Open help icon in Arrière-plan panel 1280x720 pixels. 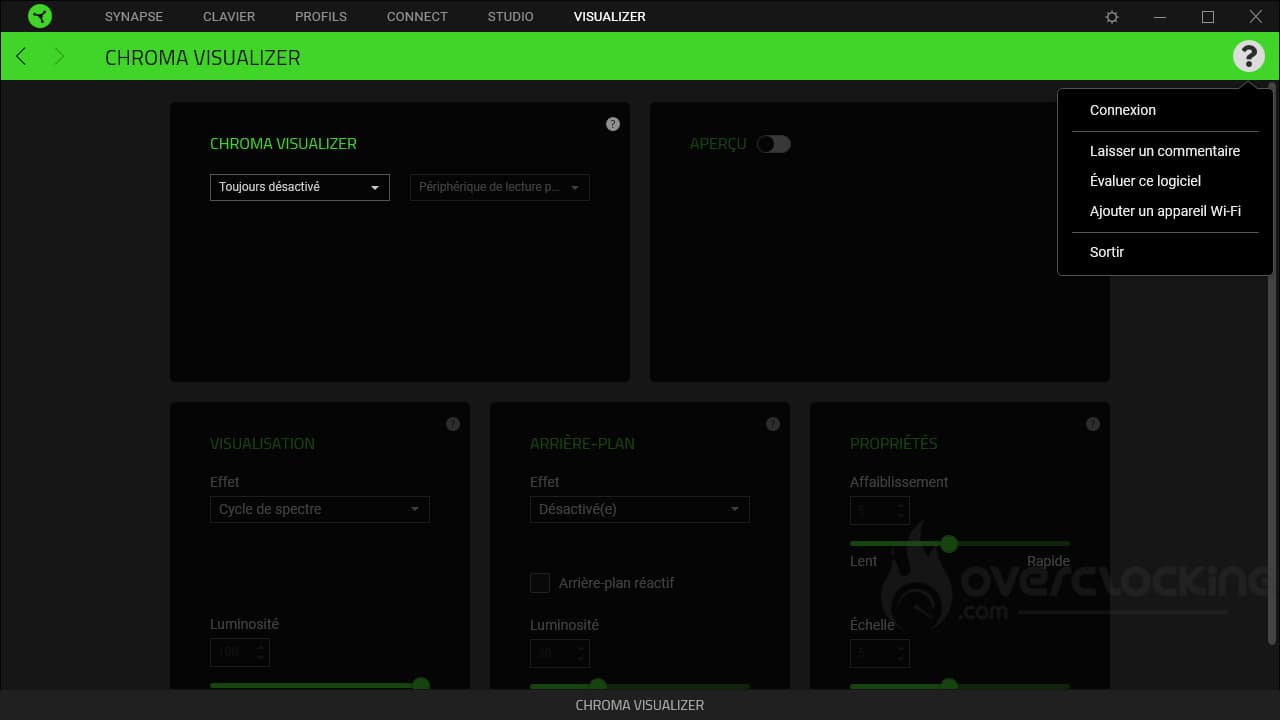(773, 424)
